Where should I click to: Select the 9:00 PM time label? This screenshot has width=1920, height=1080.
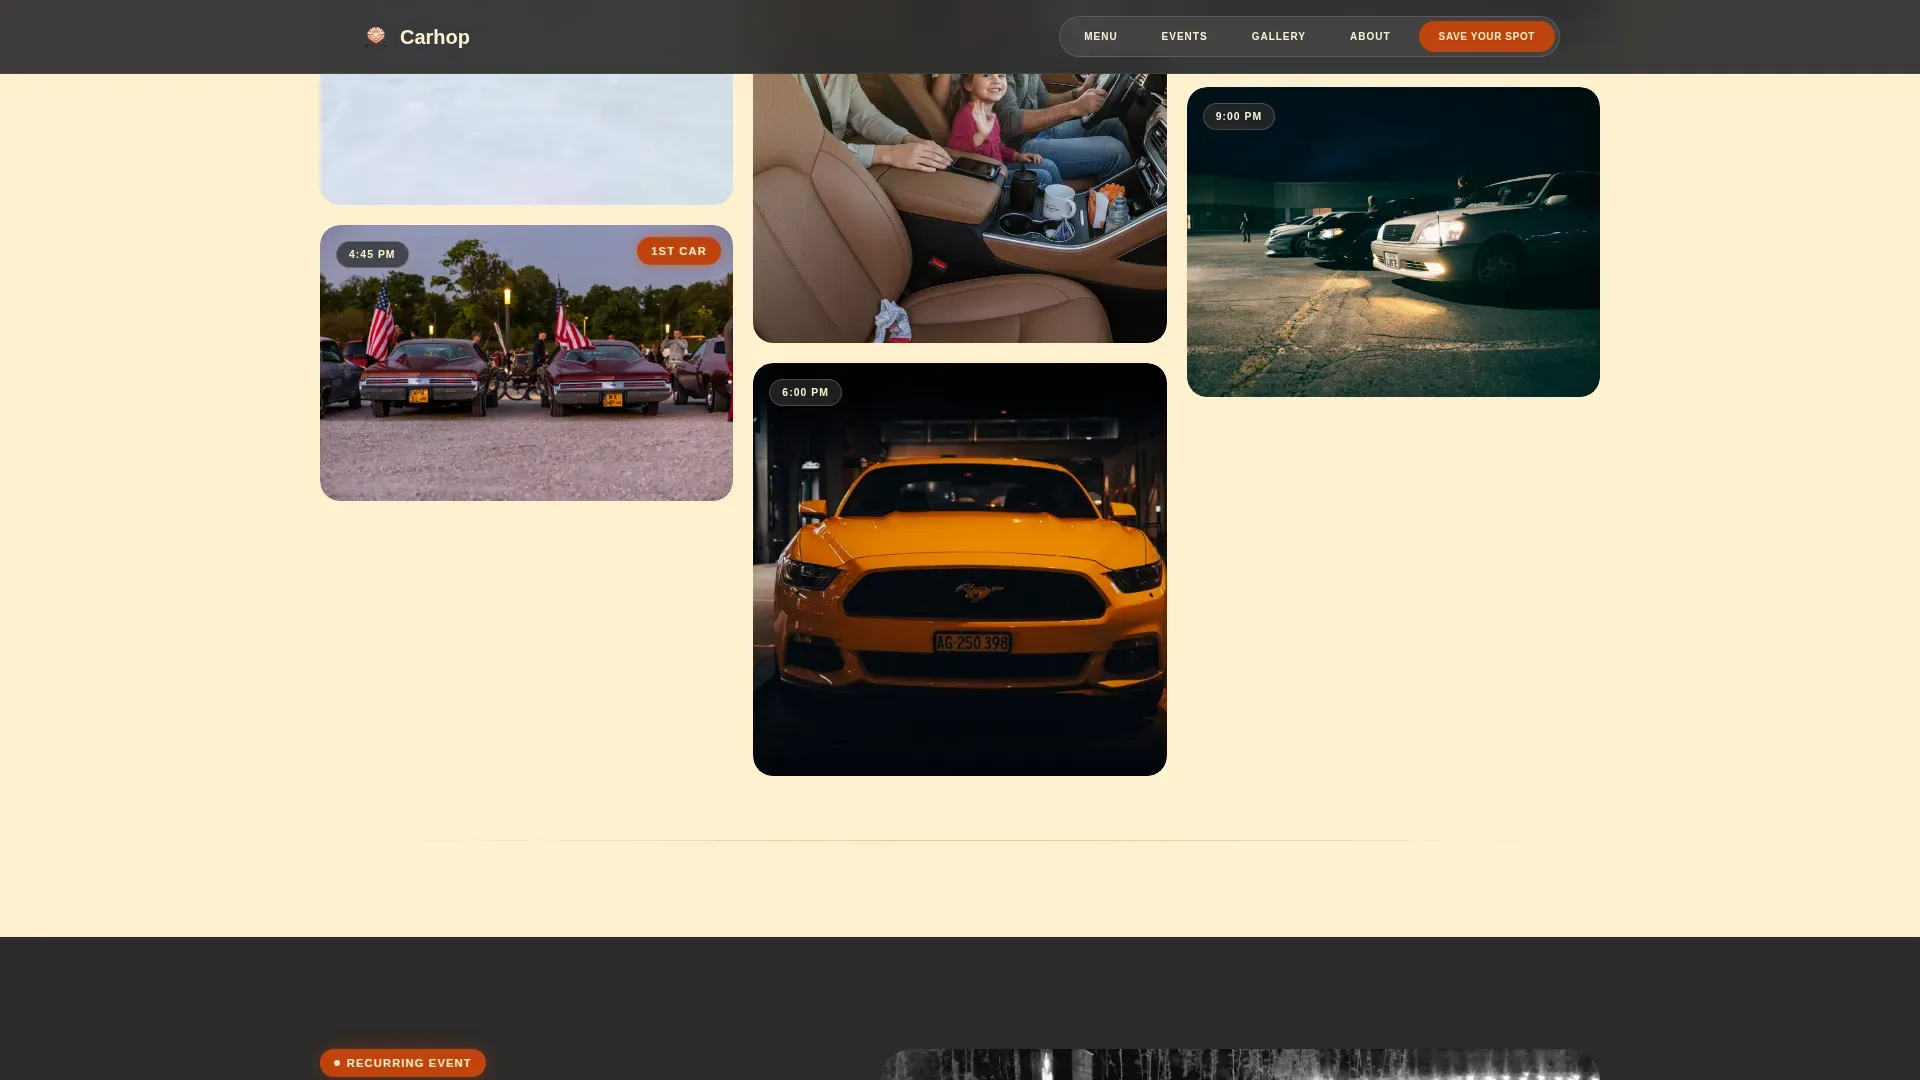point(1238,116)
